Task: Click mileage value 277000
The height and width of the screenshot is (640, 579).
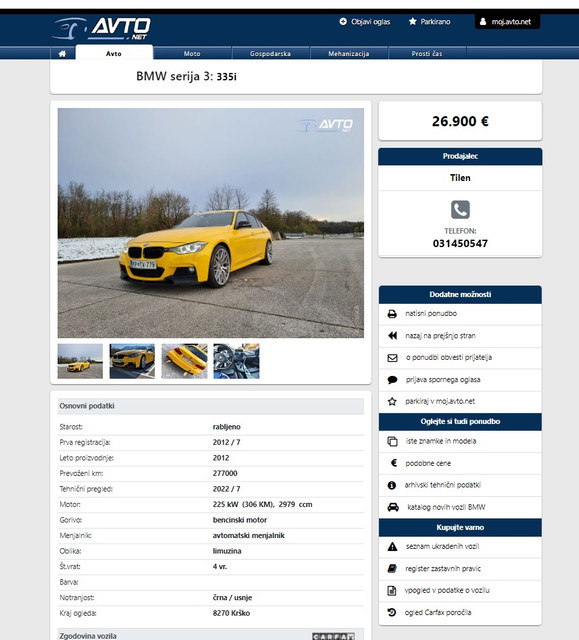Action: [x=225, y=473]
